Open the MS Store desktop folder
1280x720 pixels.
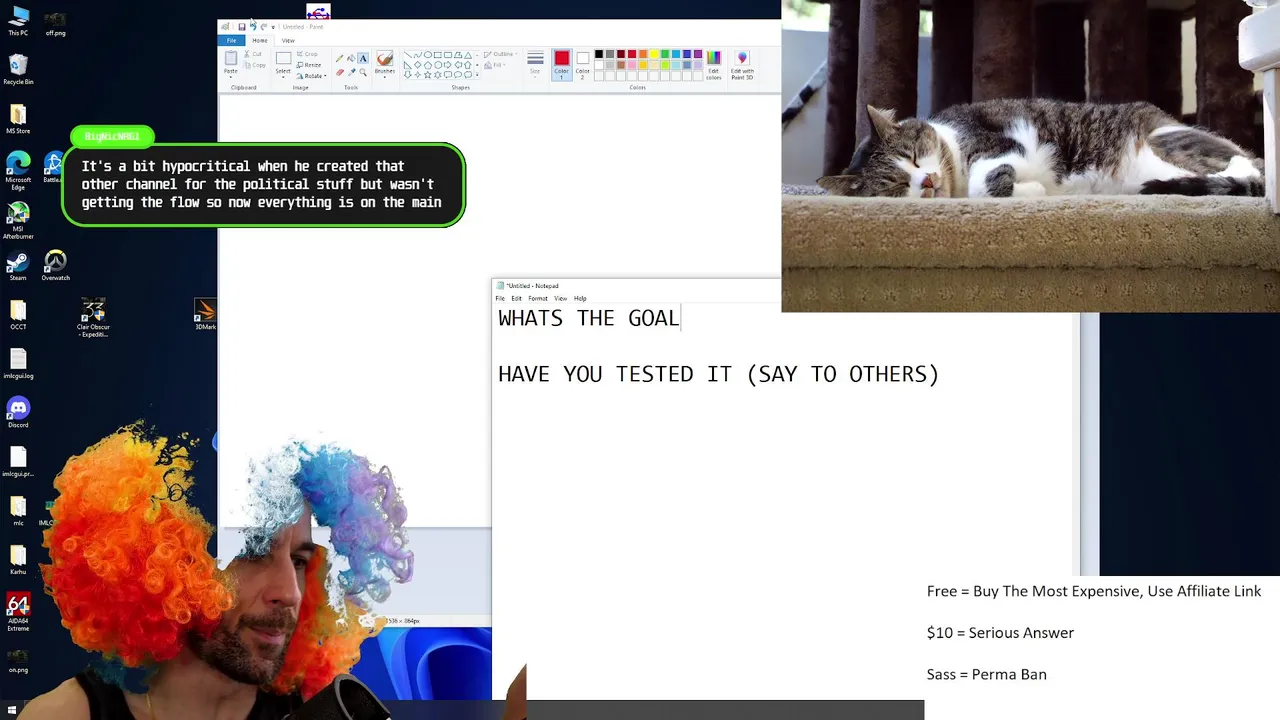tap(18, 118)
